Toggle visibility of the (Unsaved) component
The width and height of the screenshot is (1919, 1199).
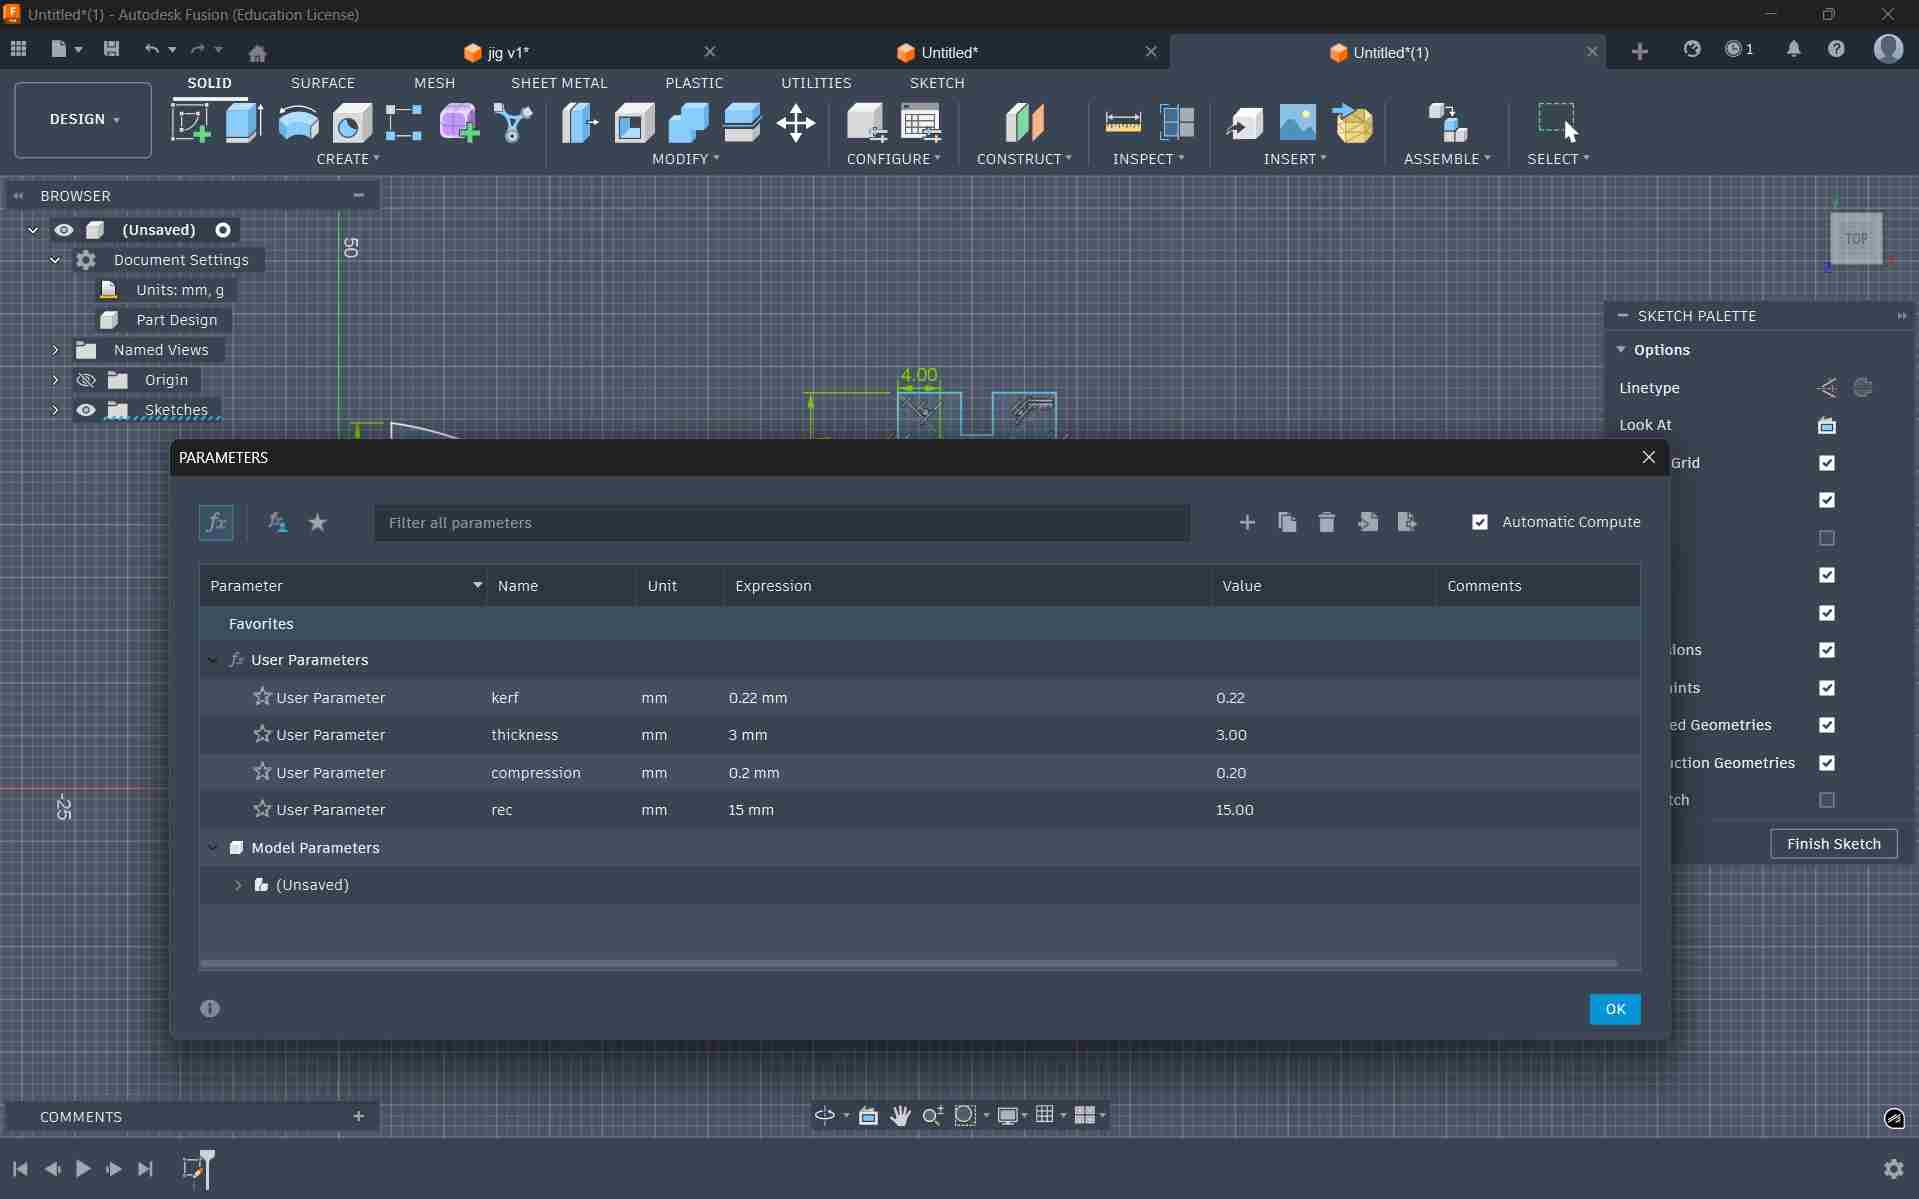pos(64,230)
